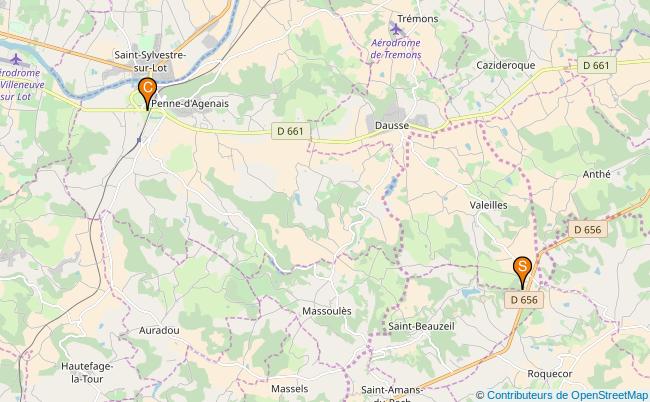Viewport: 650px width, 402px height.
Task: Click the Penne-d'Agenais town label
Action: [190, 104]
